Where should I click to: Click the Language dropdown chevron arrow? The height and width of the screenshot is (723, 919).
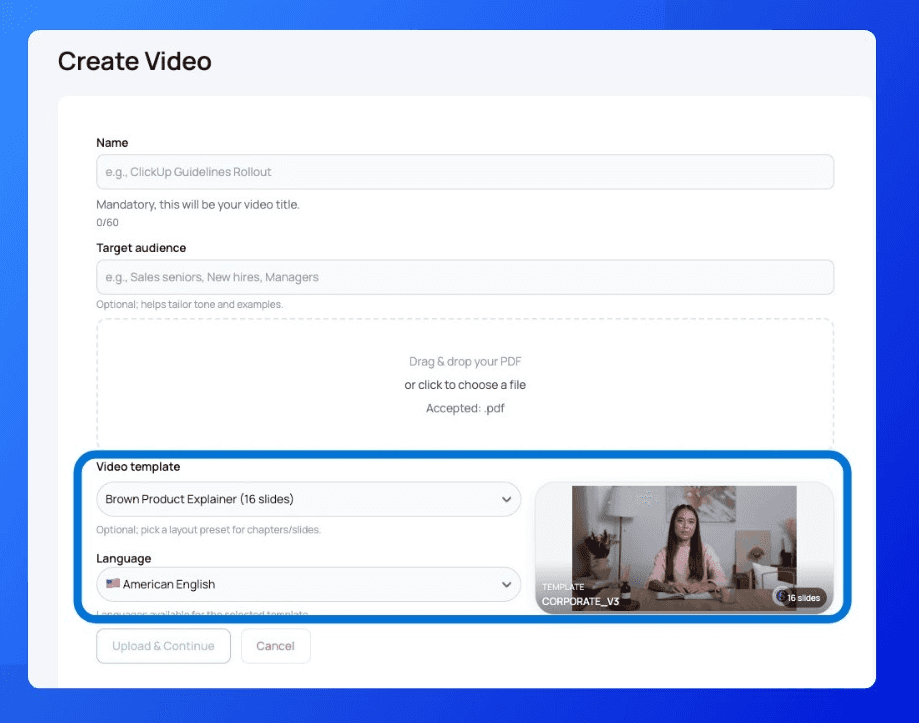pyautogui.click(x=506, y=585)
